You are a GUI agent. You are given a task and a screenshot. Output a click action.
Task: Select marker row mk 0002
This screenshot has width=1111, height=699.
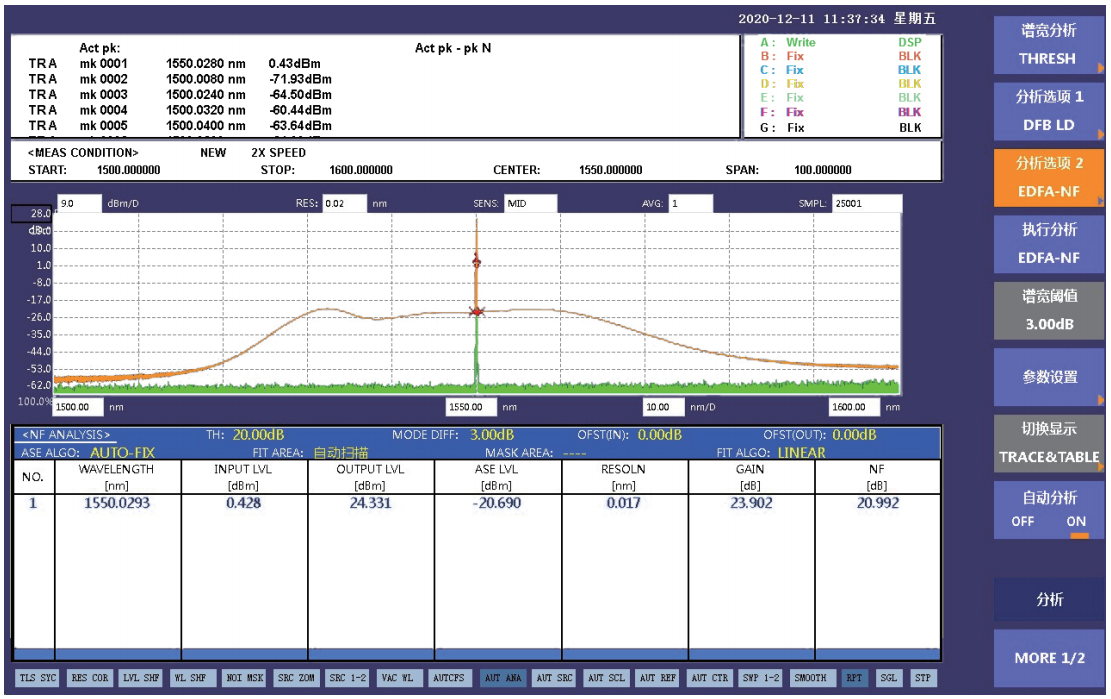180,79
